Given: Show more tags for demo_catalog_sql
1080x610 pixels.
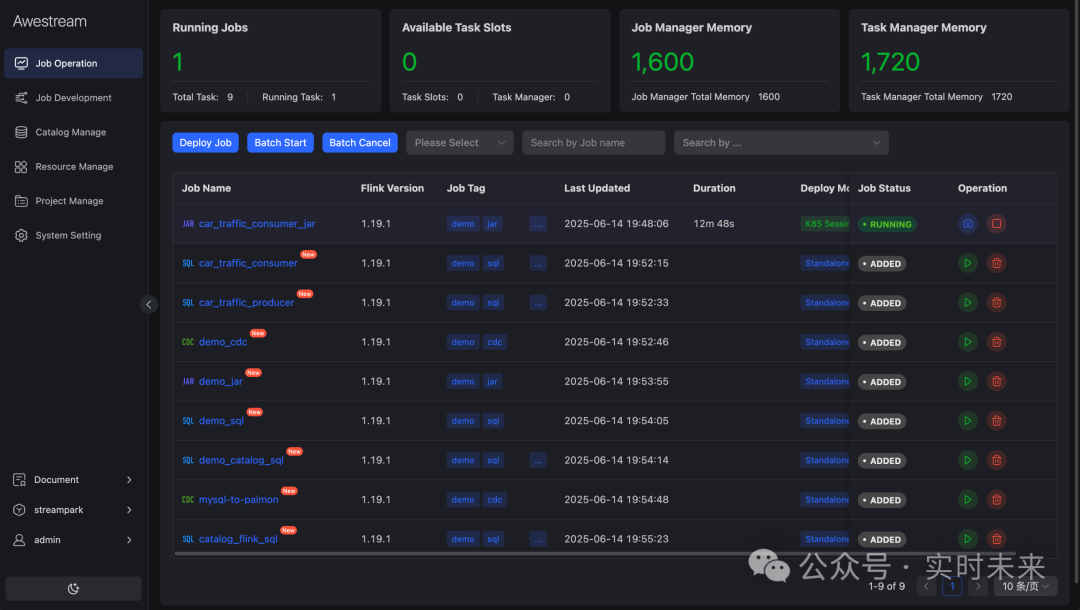Looking at the screenshot, I should click(x=538, y=461).
